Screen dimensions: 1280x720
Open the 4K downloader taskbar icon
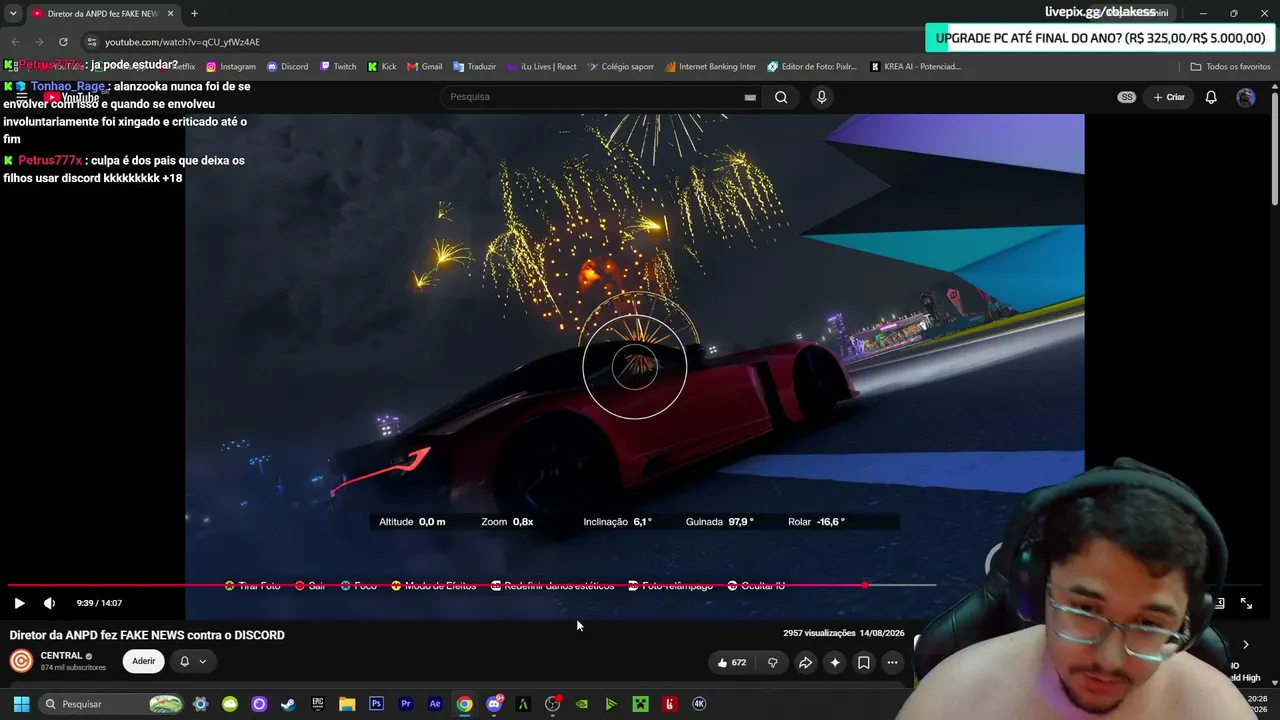click(699, 704)
